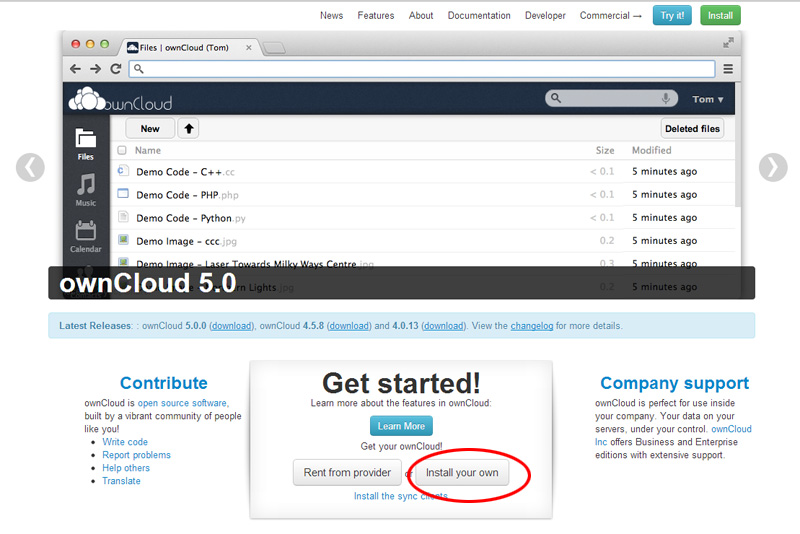Click the Install your own button
The image size is (800, 534).
462,473
